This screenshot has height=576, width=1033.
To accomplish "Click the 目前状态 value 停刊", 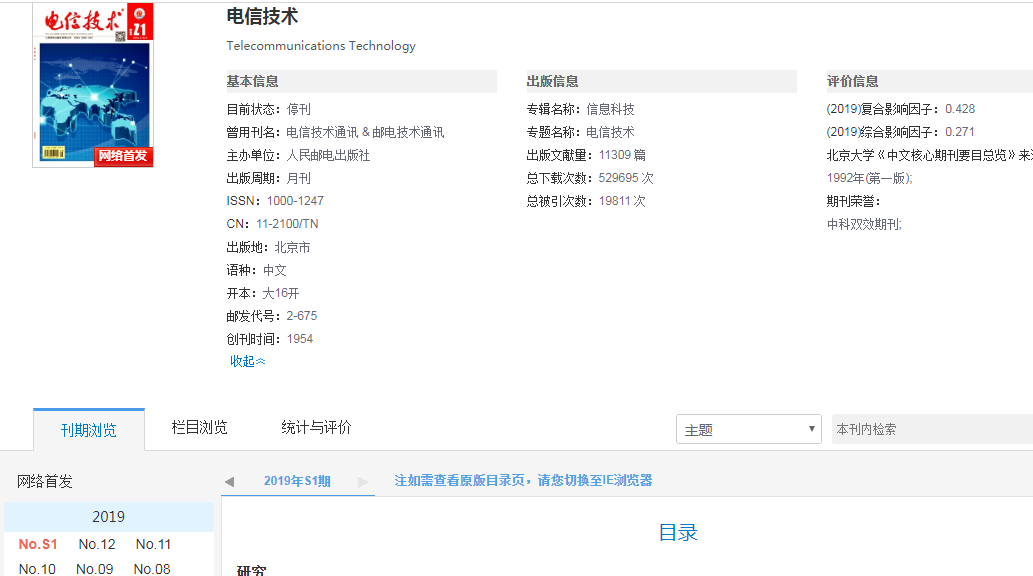I will pos(298,109).
